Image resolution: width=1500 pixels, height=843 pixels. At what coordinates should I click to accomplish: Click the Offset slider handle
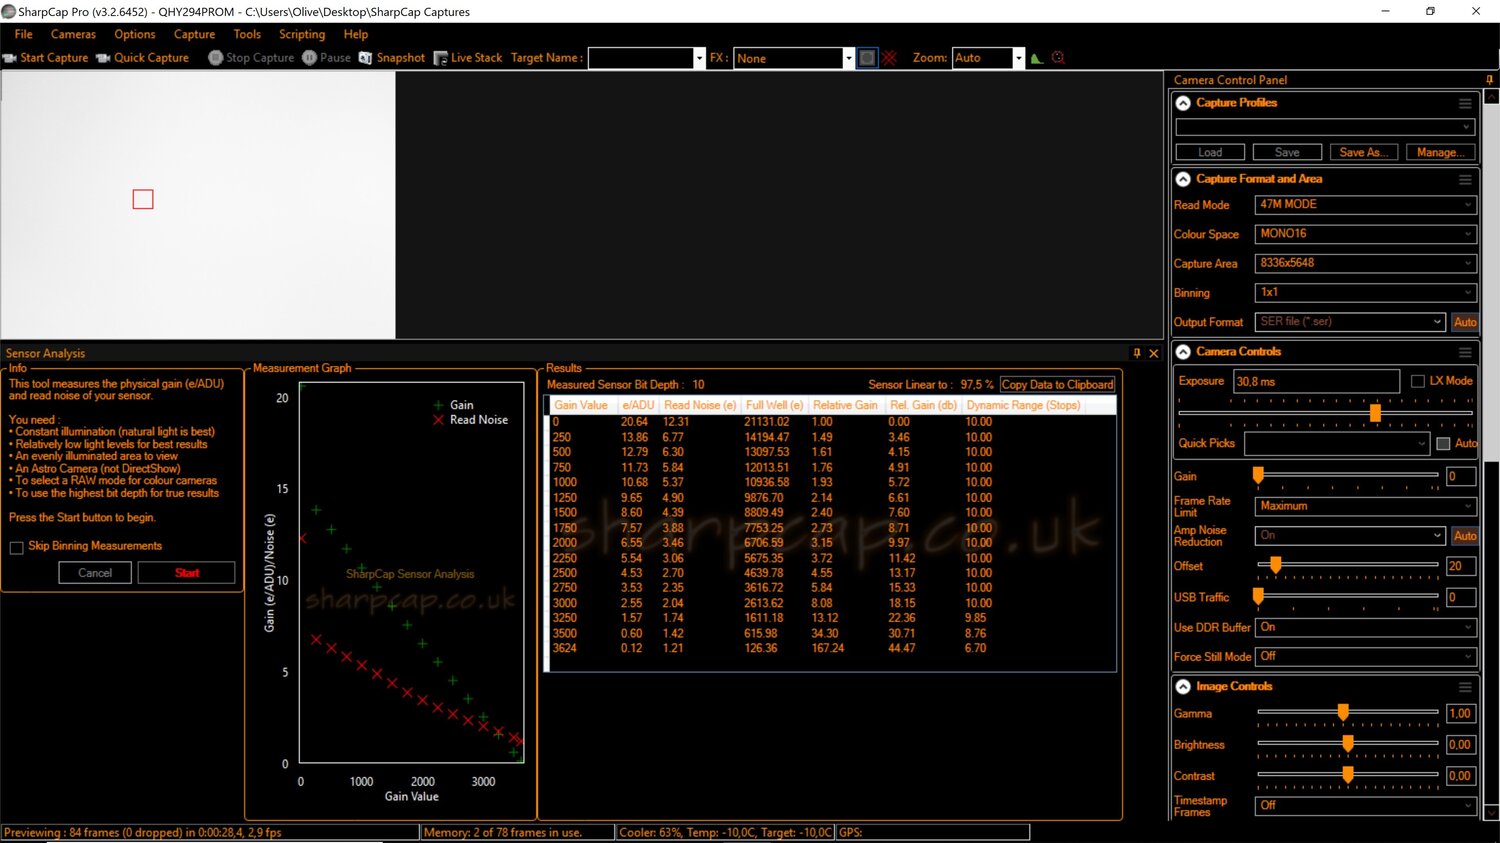click(x=1275, y=566)
